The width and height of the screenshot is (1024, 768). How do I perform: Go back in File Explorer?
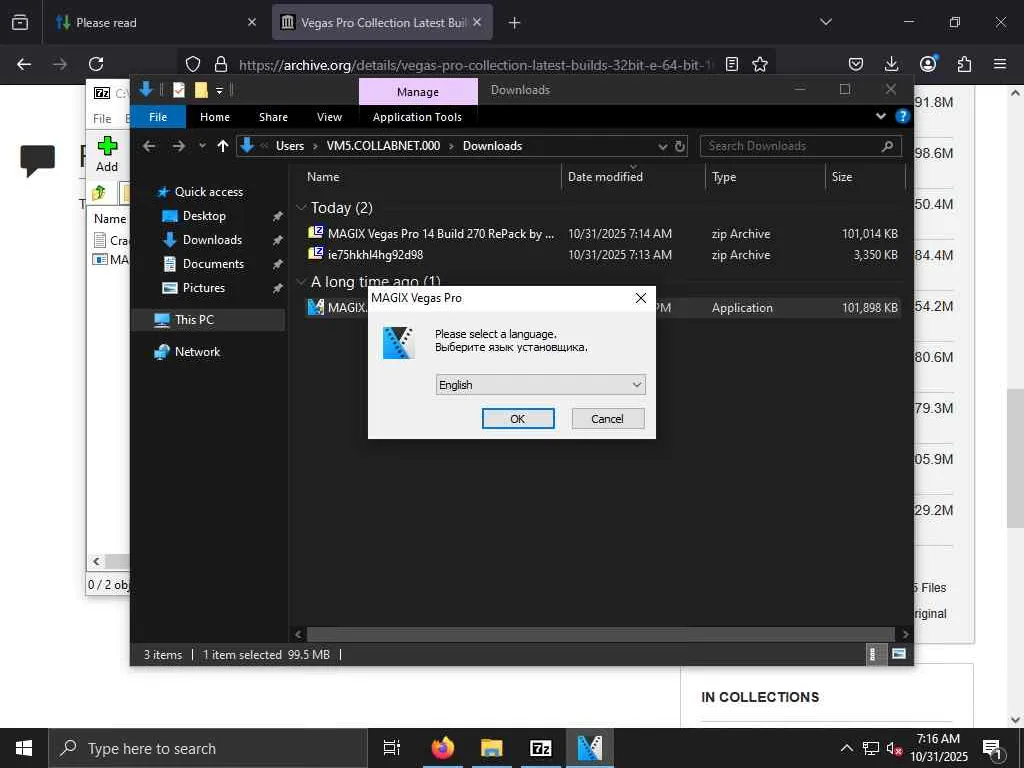click(149, 146)
